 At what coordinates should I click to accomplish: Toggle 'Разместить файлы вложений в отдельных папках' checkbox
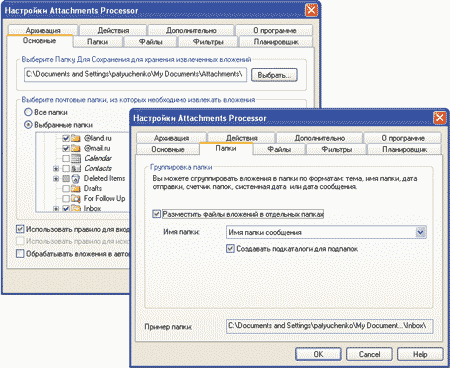156,214
